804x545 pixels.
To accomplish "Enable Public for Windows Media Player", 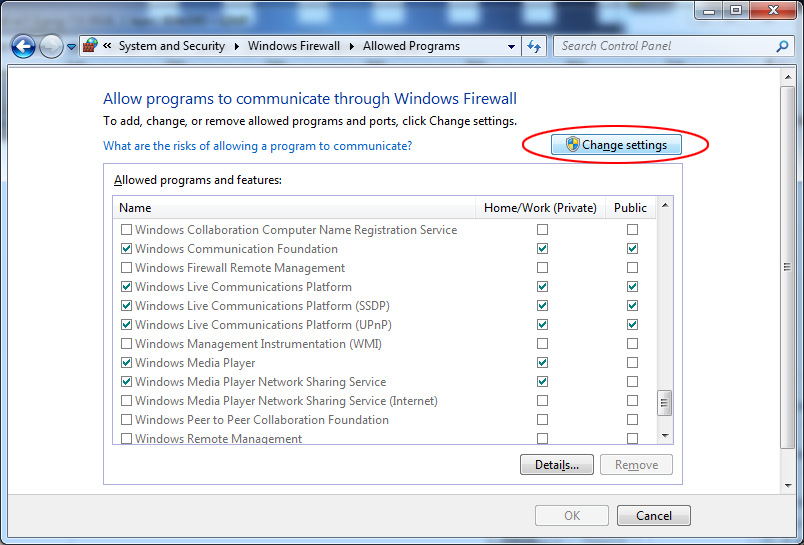I will (x=632, y=362).
